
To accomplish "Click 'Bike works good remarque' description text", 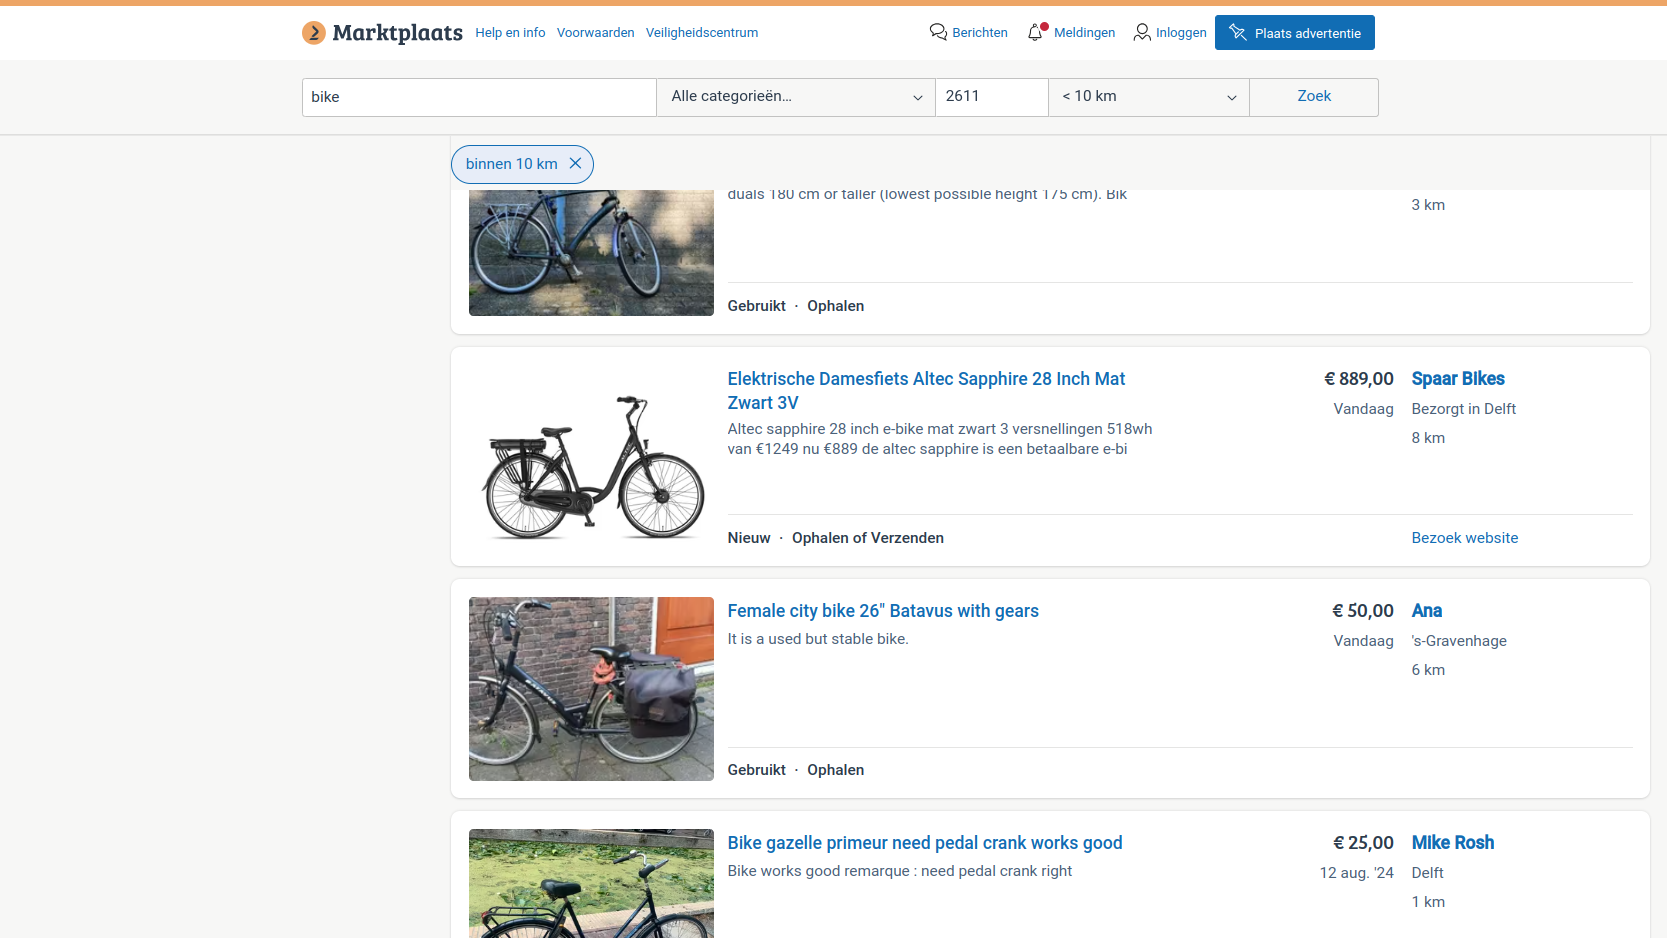I will [900, 871].
